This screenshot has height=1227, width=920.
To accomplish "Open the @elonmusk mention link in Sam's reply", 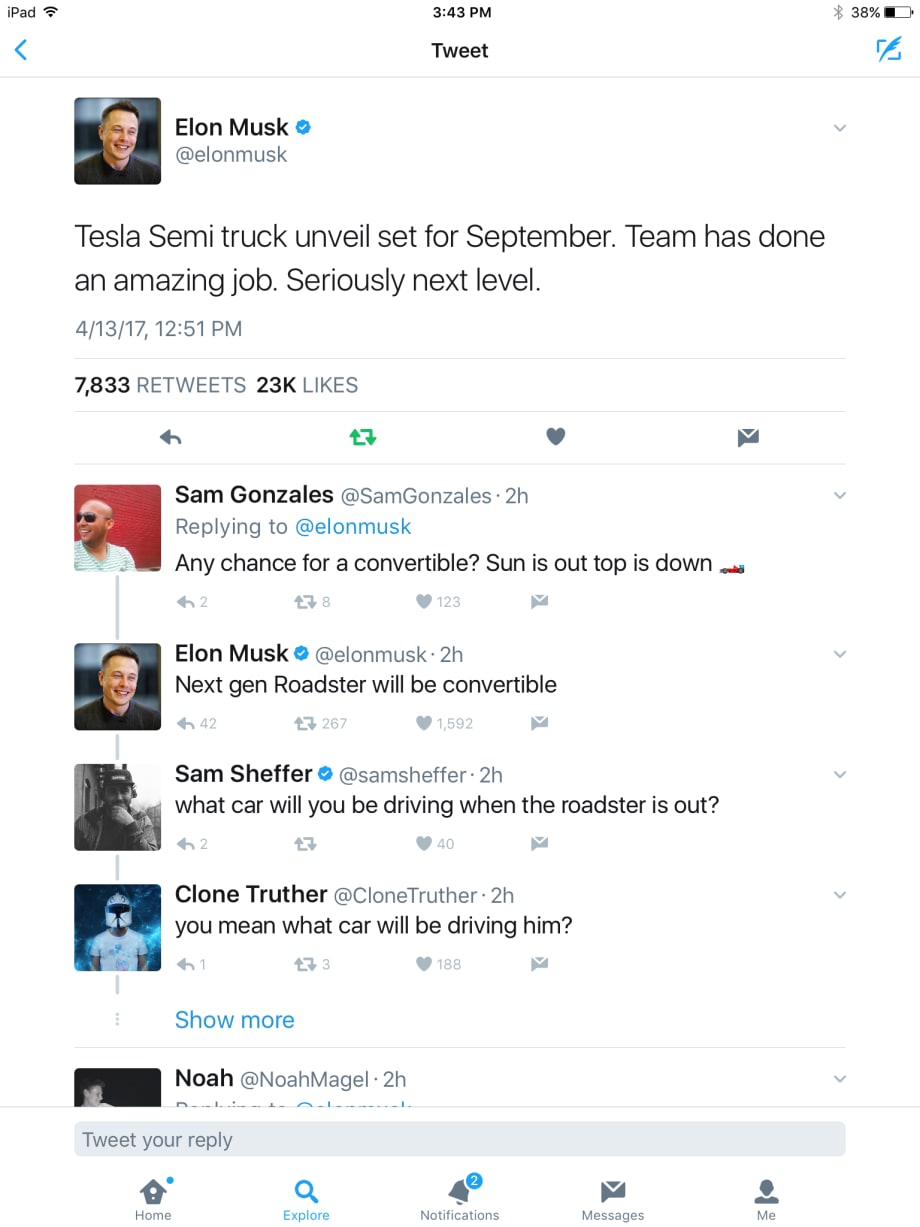I will click(x=353, y=527).
